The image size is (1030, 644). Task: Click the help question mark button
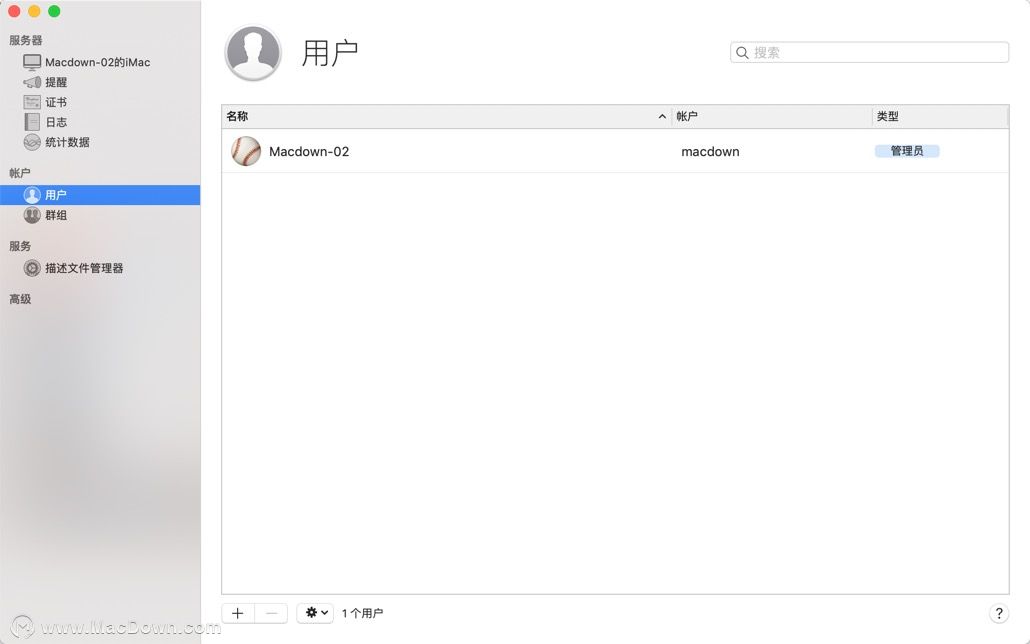(998, 613)
